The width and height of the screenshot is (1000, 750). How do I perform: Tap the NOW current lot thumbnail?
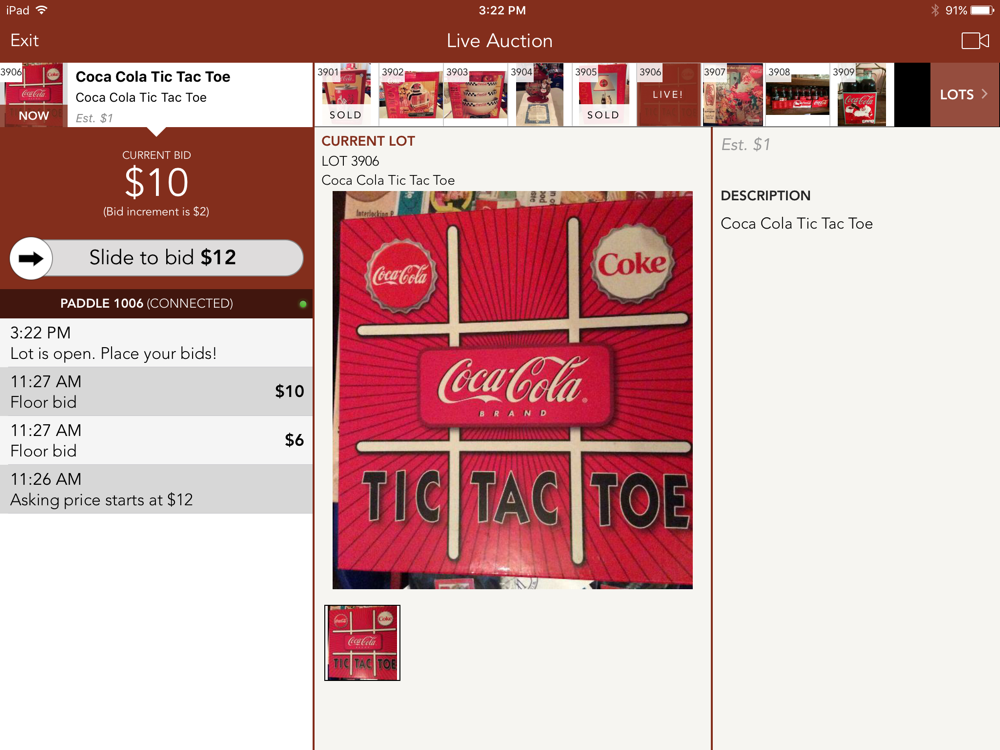33,94
